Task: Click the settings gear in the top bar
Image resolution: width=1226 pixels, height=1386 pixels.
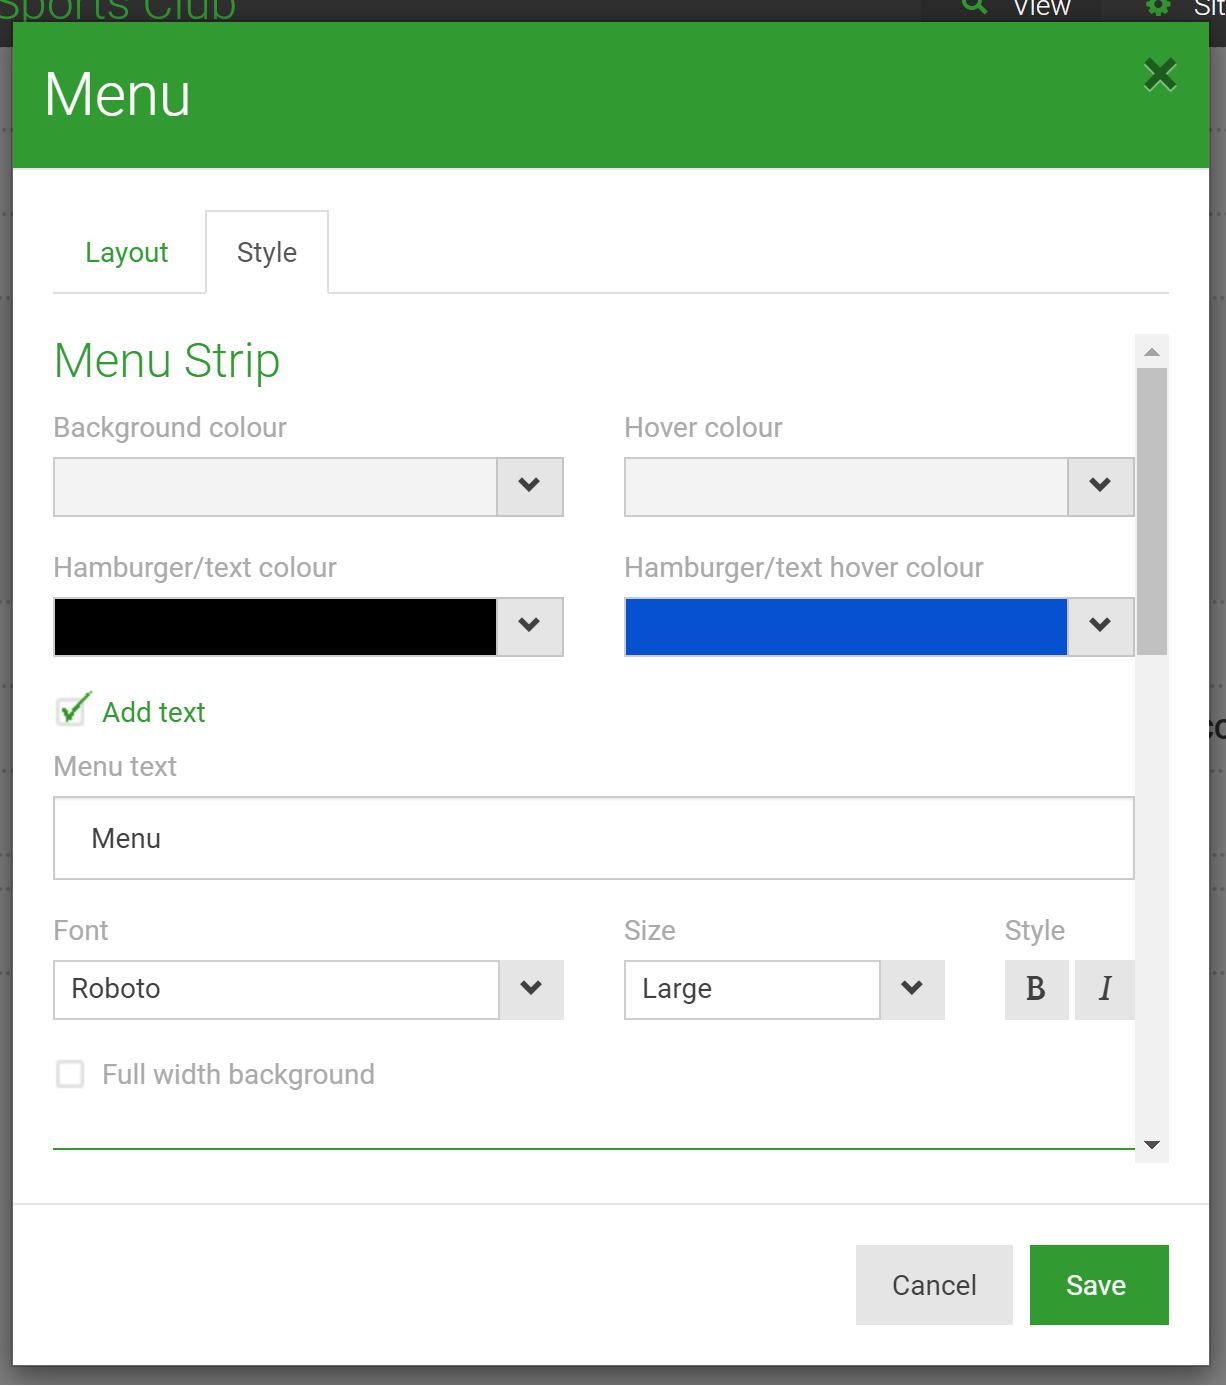Action: pos(1158,8)
